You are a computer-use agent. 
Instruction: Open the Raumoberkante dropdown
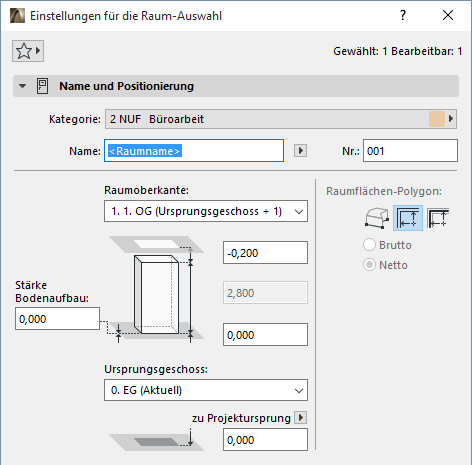(x=206, y=211)
